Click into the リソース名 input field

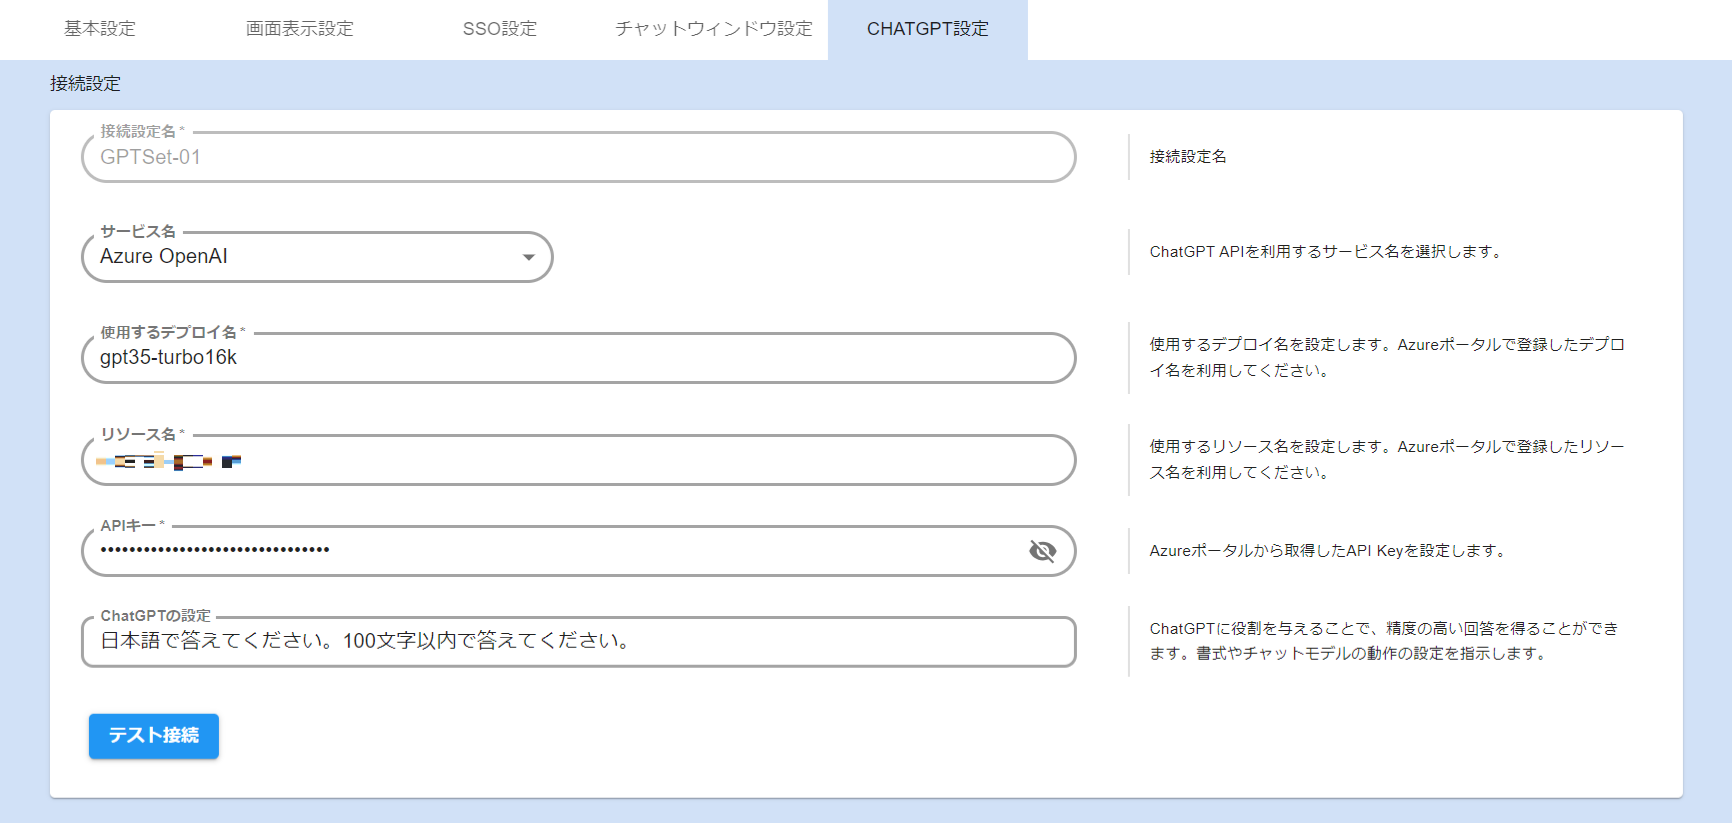pos(640,461)
